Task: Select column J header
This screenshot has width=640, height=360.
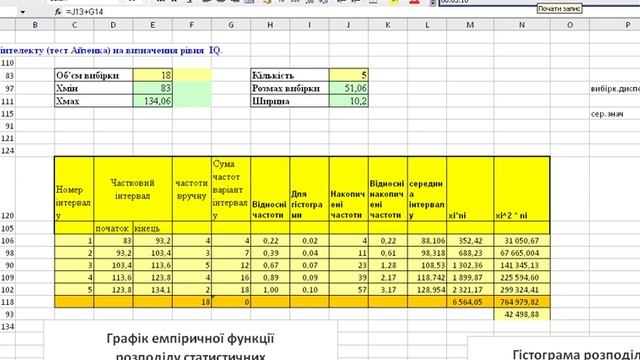Action: point(349,25)
